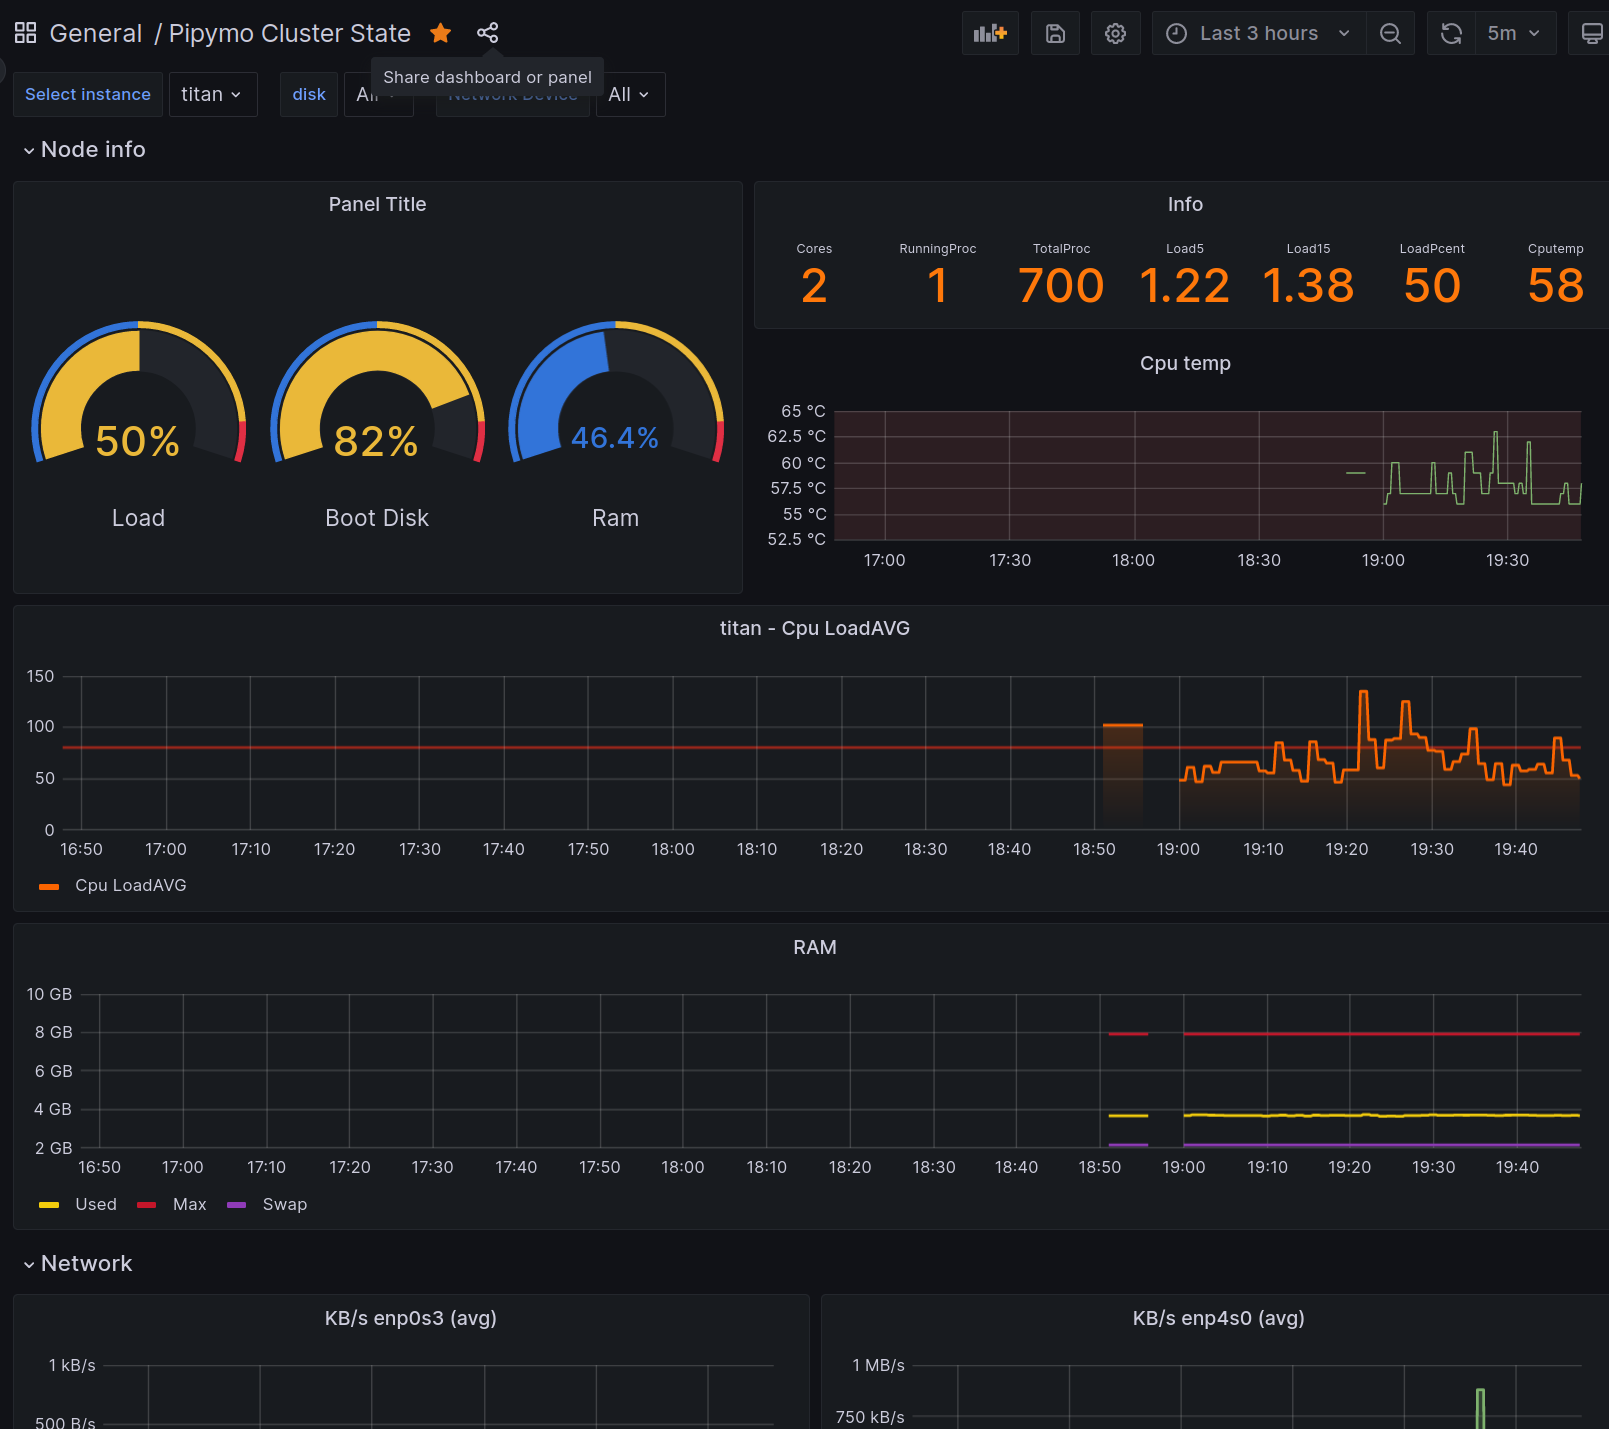Cycle view mode with monitor icon
This screenshot has height=1429, width=1609.
(1591, 33)
